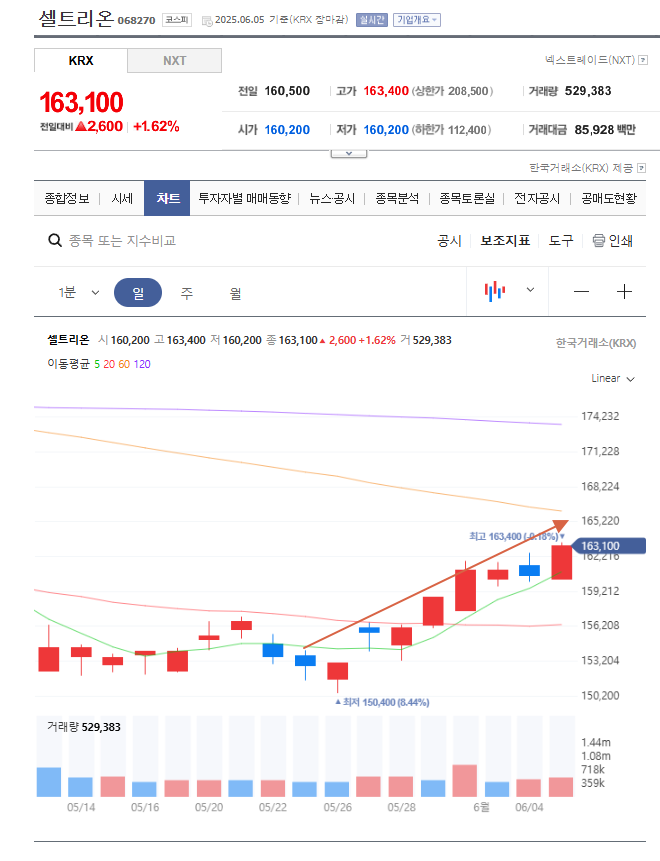Click the printer icon next to 인쇄
The width and height of the screenshot is (660, 861).
tap(599, 241)
